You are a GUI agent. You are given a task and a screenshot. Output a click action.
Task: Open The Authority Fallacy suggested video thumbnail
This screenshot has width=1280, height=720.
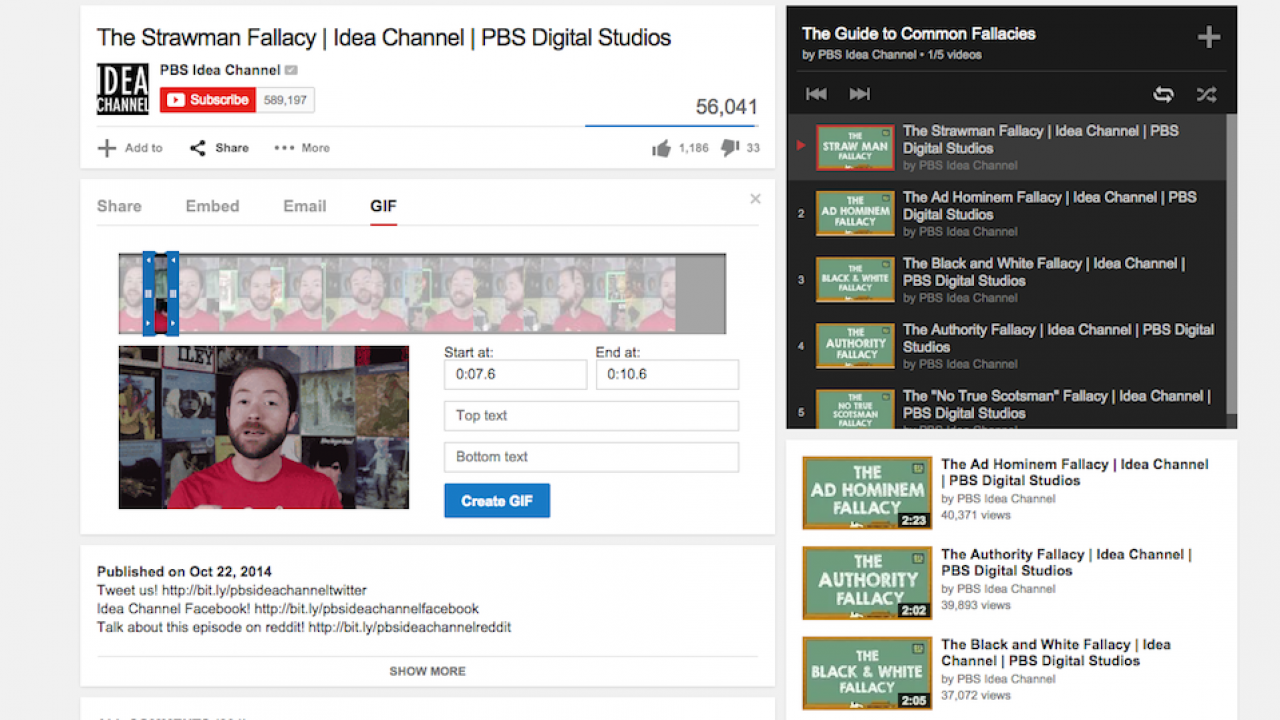coord(866,582)
